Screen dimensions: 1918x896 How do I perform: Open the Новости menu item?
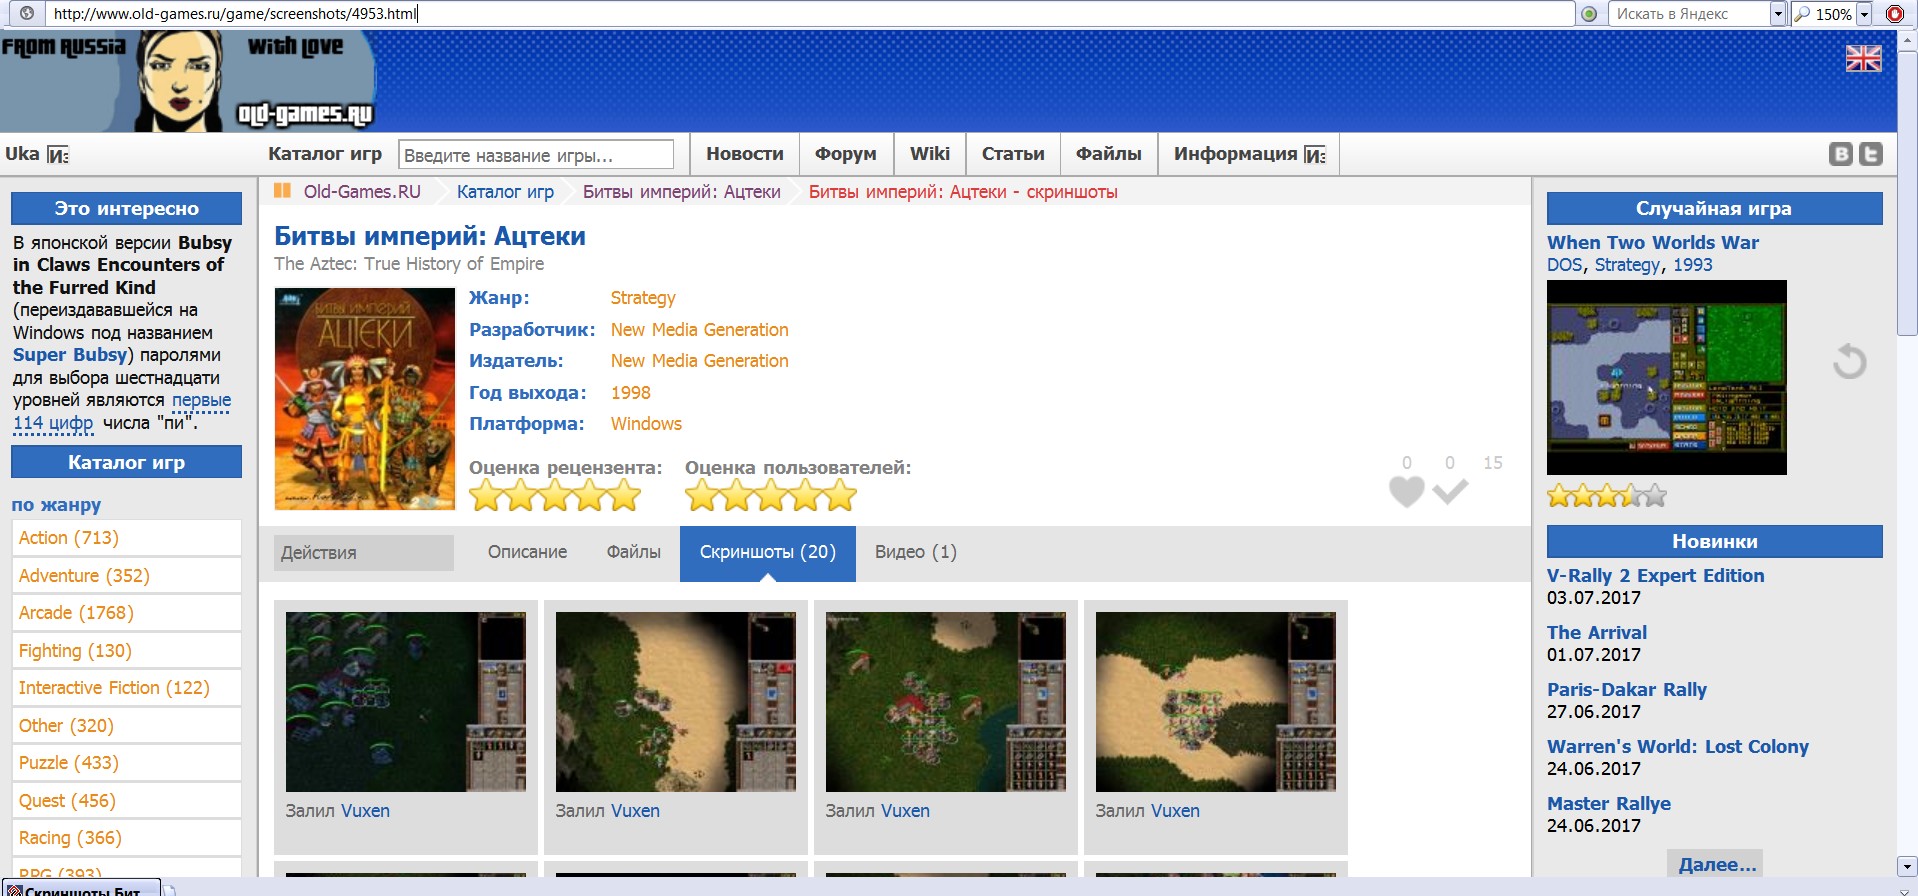745,154
